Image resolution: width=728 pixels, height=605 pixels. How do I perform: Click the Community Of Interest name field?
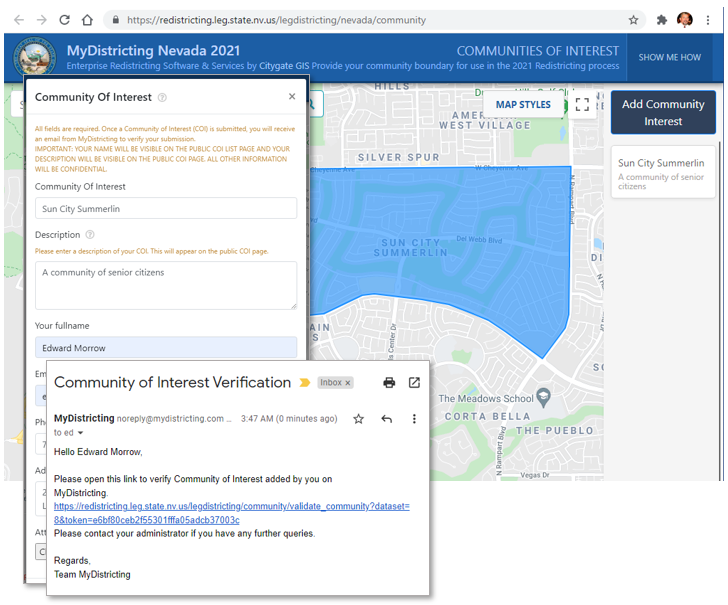[166, 208]
